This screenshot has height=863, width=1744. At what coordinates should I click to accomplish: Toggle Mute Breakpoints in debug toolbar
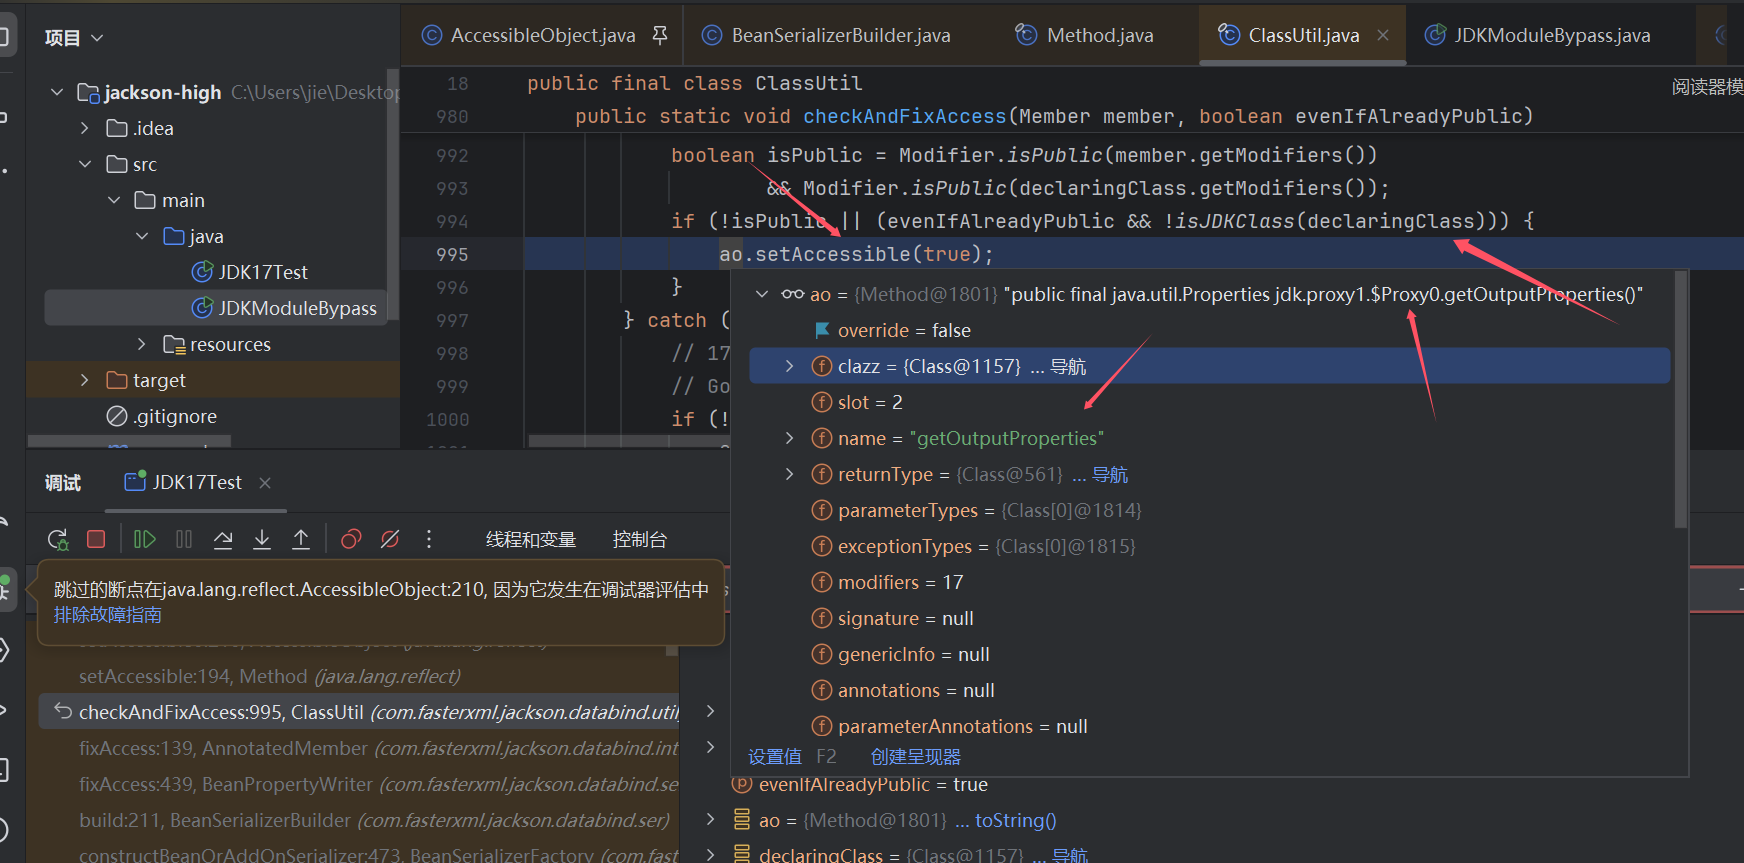click(390, 540)
